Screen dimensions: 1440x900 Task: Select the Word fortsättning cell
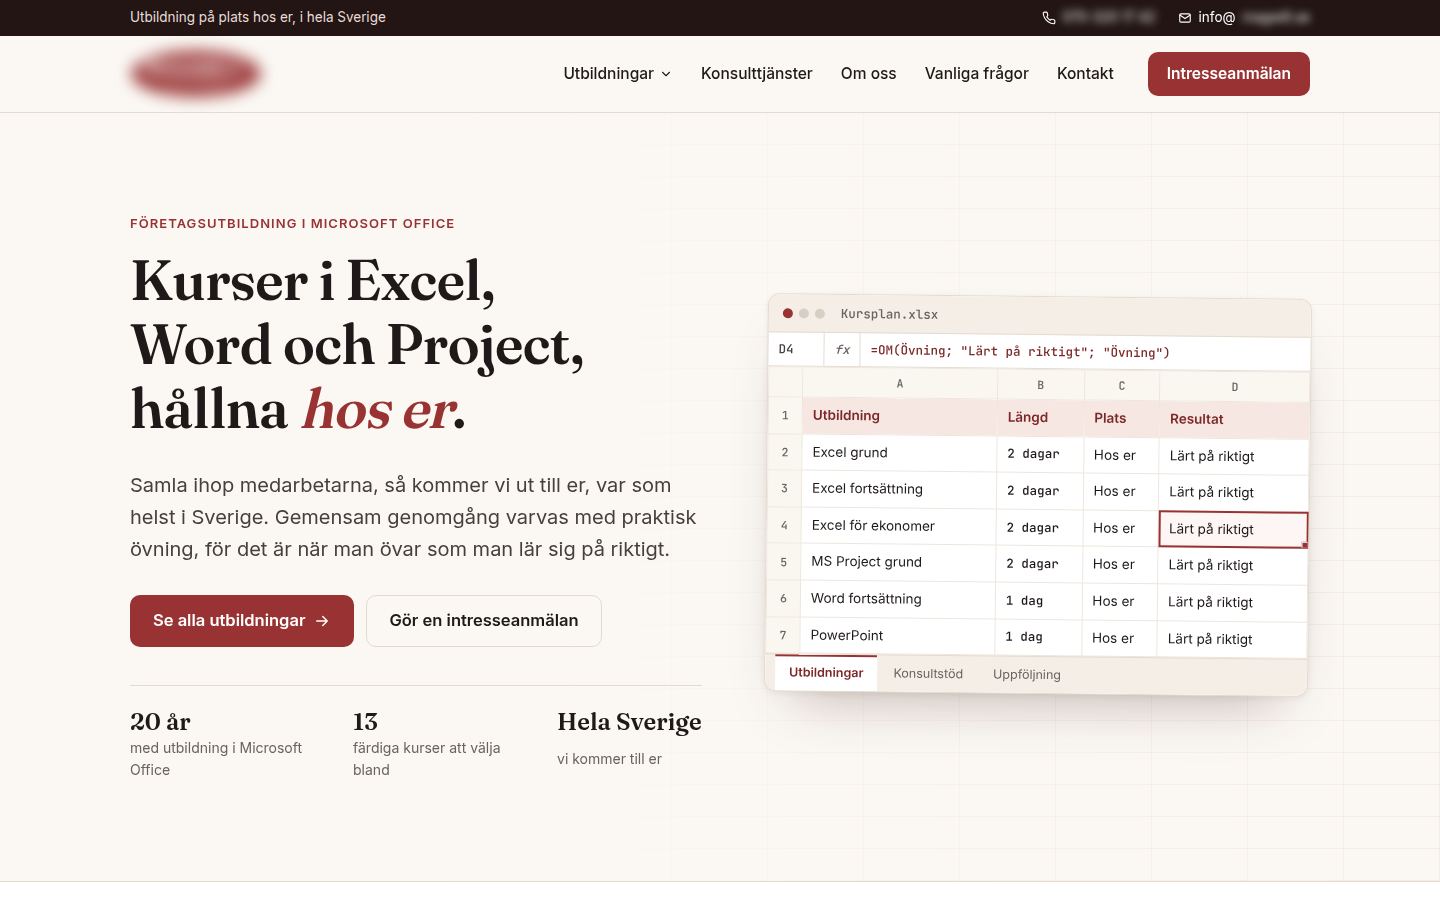[x=897, y=599]
